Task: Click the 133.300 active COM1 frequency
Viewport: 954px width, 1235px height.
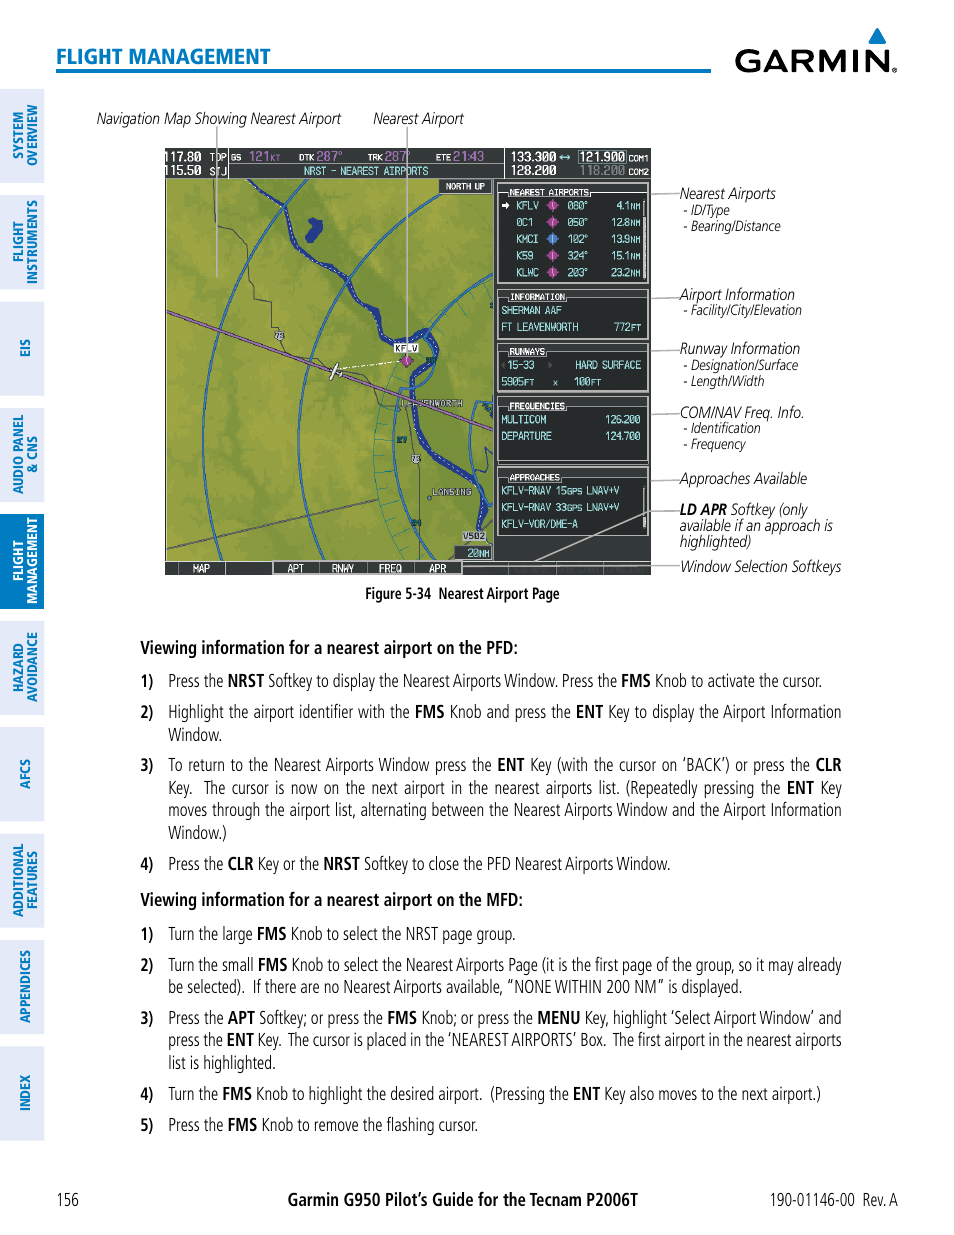Action: [533, 157]
